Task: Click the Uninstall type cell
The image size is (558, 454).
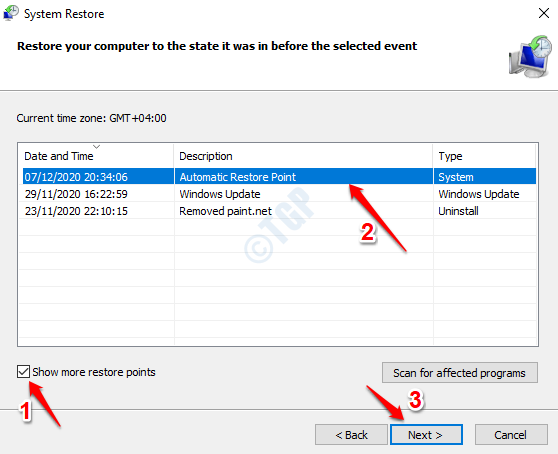Action: click(458, 211)
